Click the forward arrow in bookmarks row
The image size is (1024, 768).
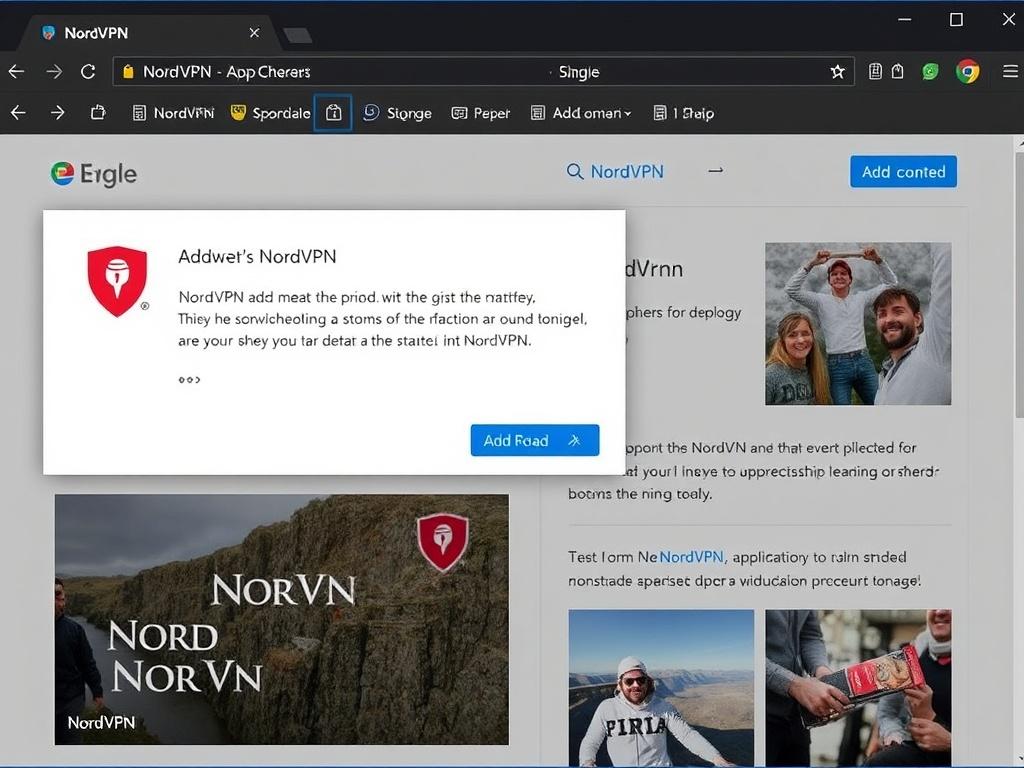[57, 113]
